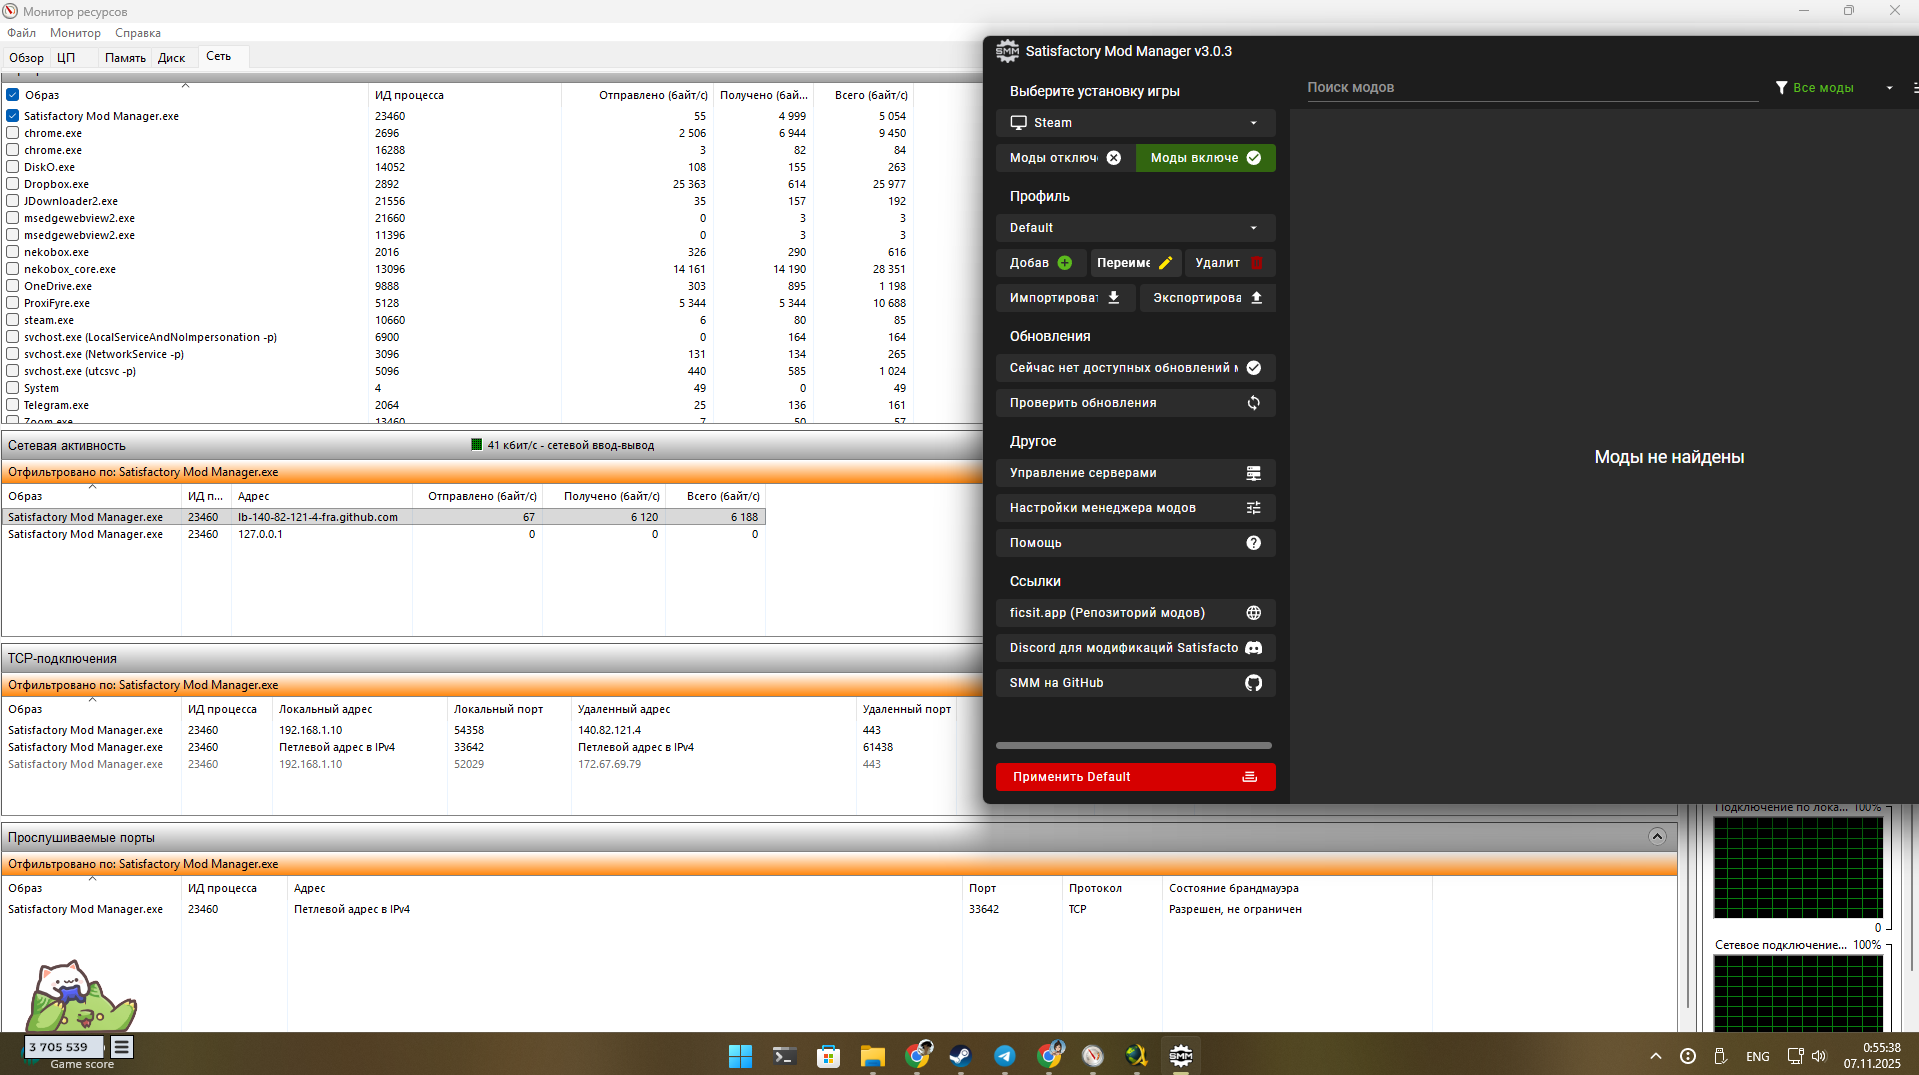This screenshot has width=1919, height=1075.
Task: Click the volume icon in the system tray
Action: [x=1819, y=1056]
